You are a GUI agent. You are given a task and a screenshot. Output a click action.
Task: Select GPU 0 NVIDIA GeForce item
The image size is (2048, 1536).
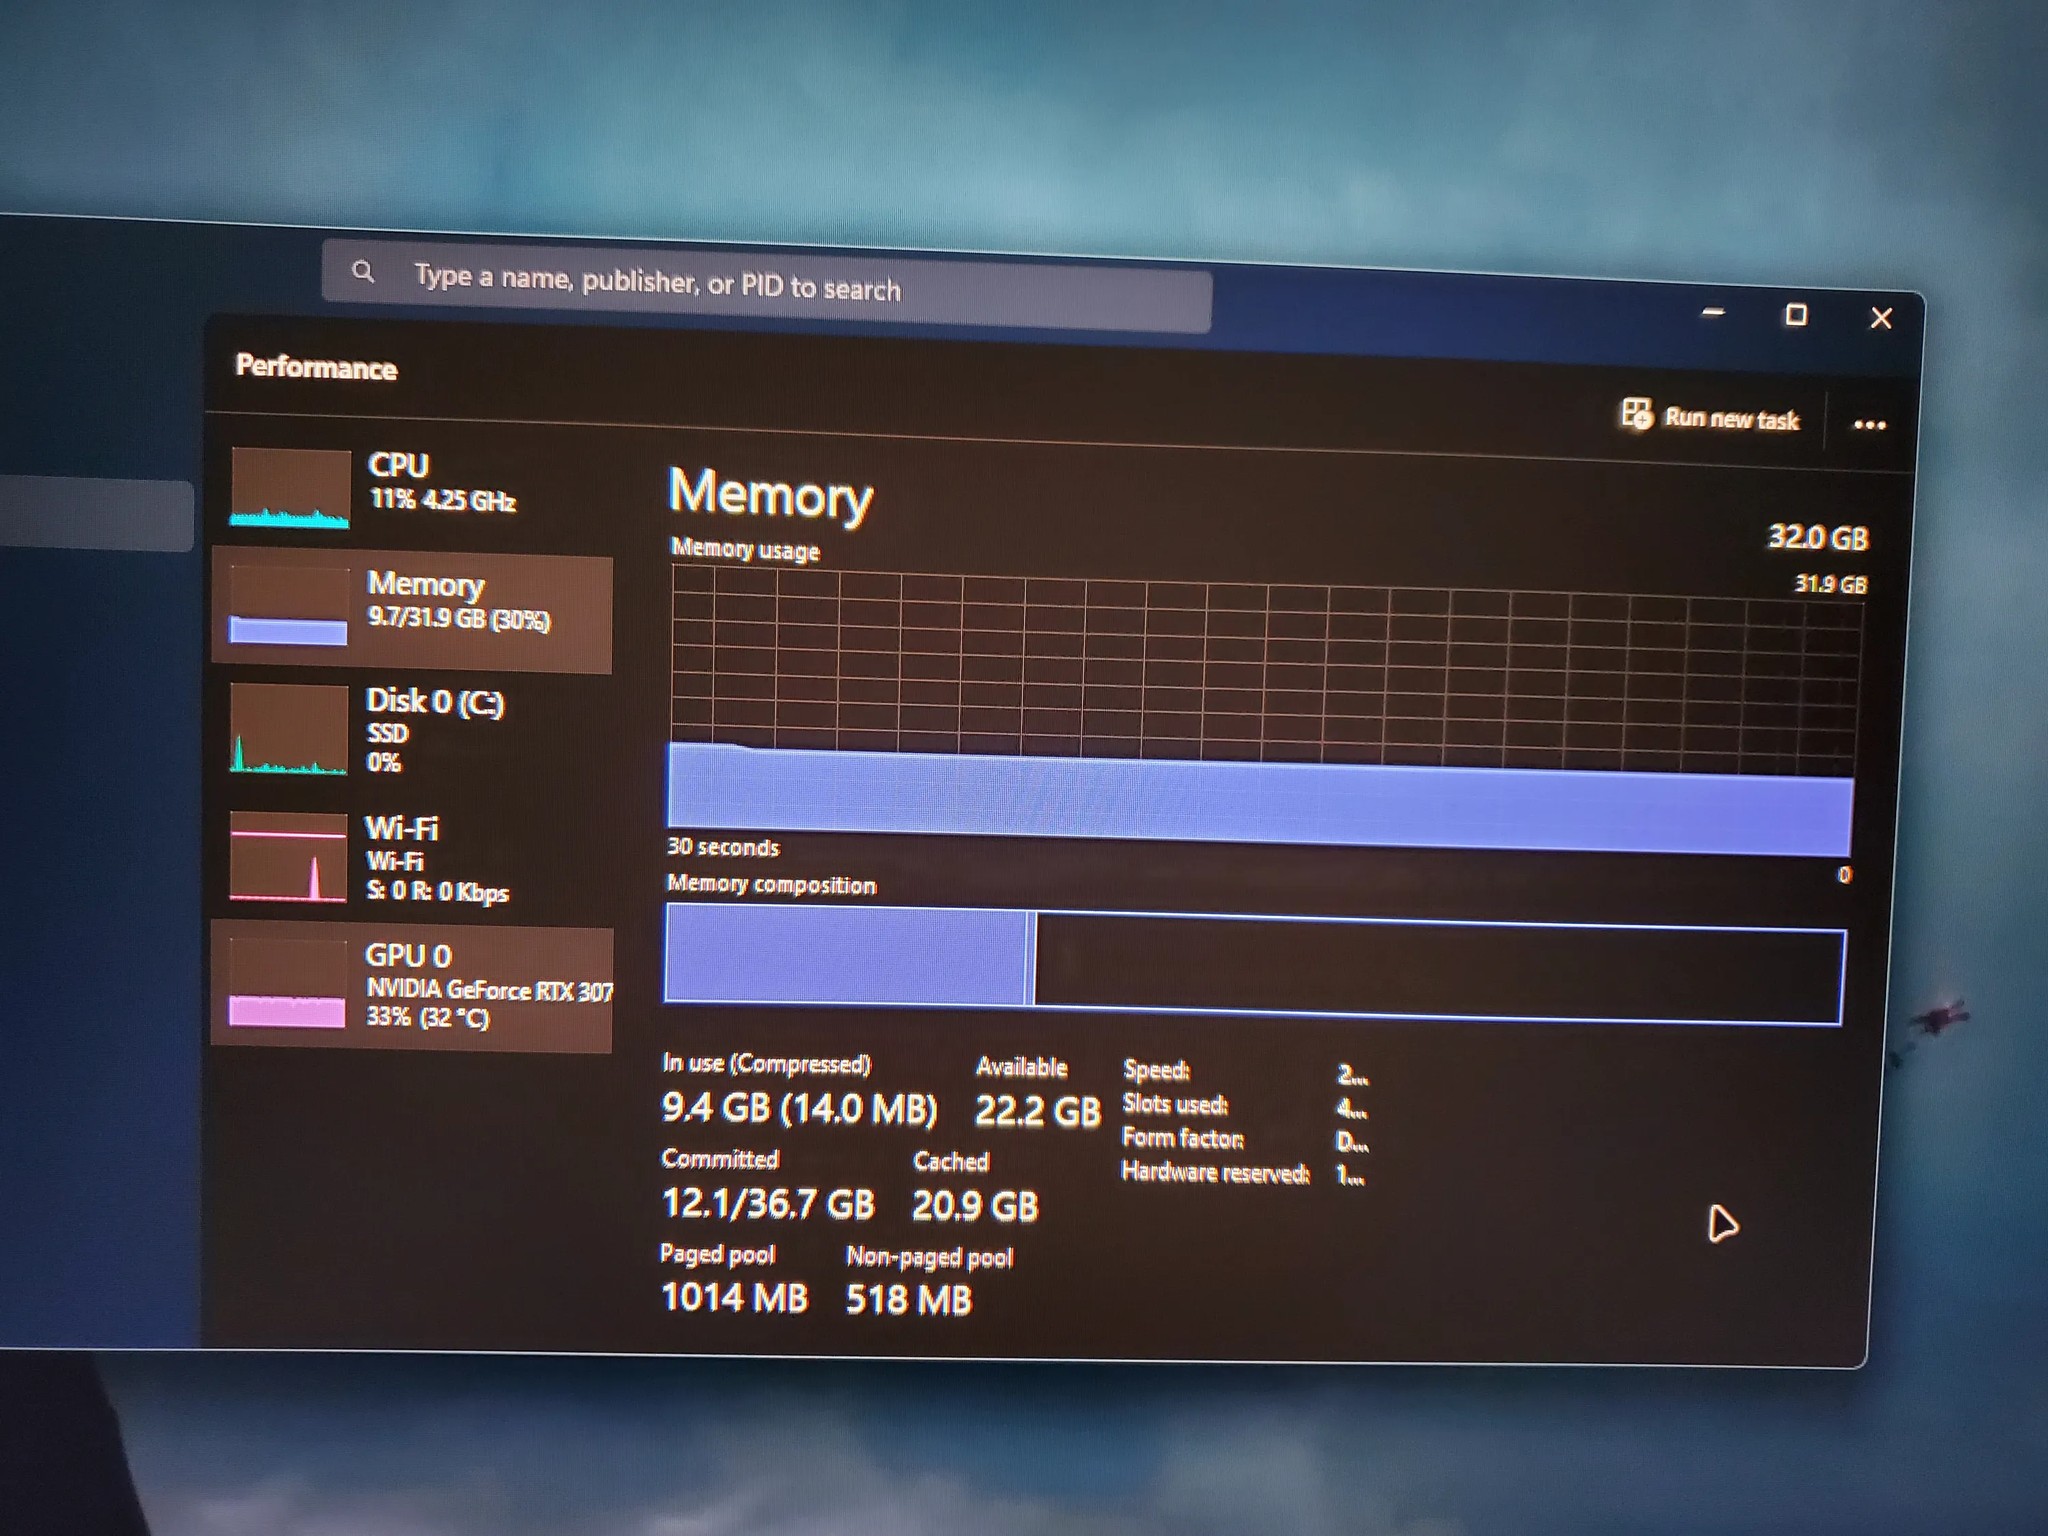[x=412, y=987]
